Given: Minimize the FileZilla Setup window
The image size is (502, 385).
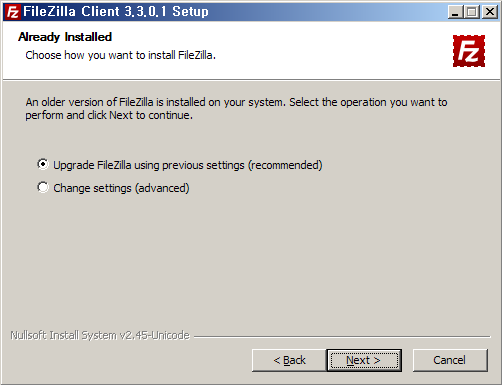Looking at the screenshot, I should (455, 12).
